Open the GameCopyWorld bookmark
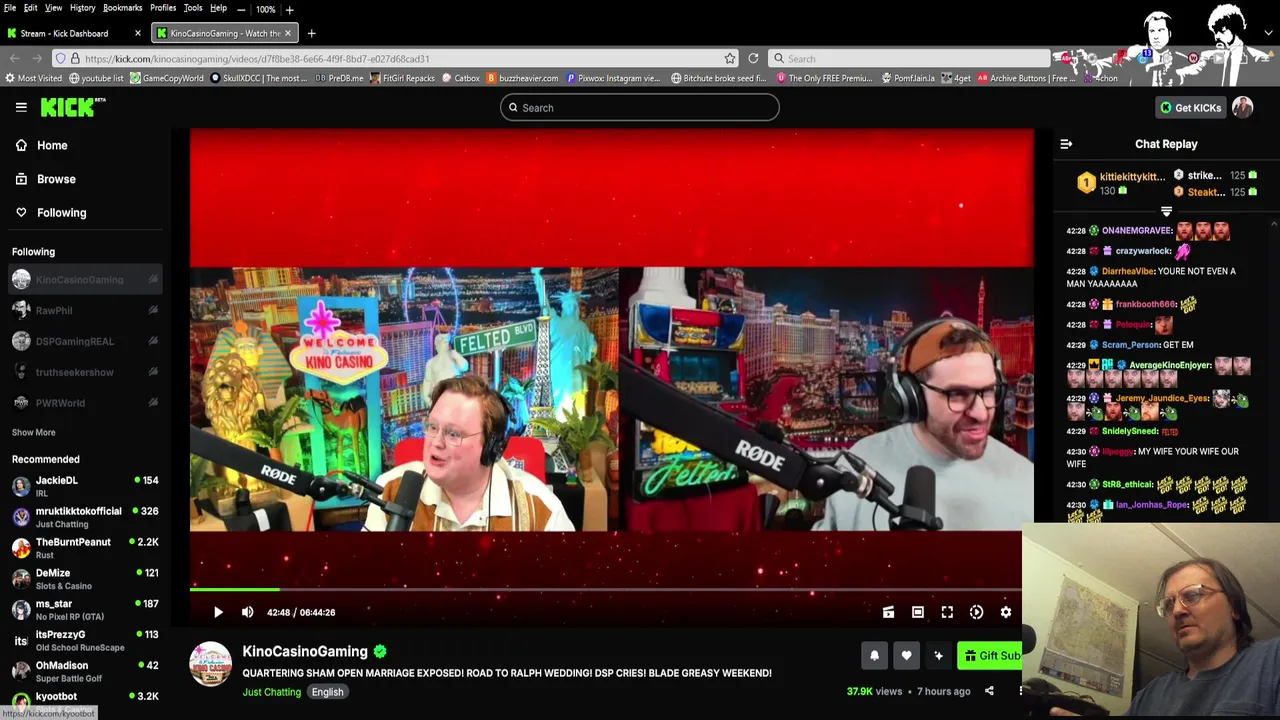The width and height of the screenshot is (1280, 720). 167,78
